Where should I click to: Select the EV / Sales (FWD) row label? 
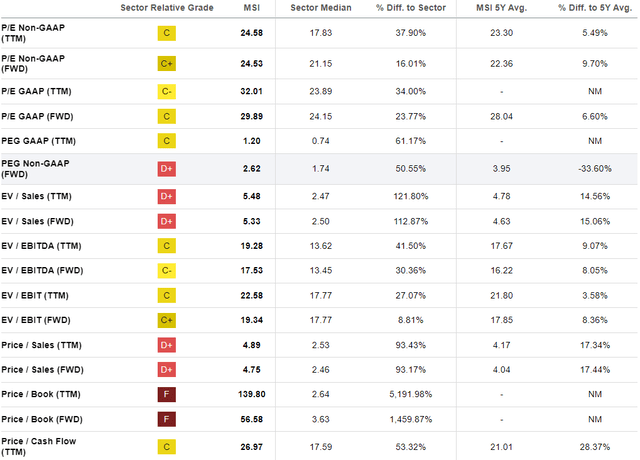pyautogui.click(x=38, y=221)
